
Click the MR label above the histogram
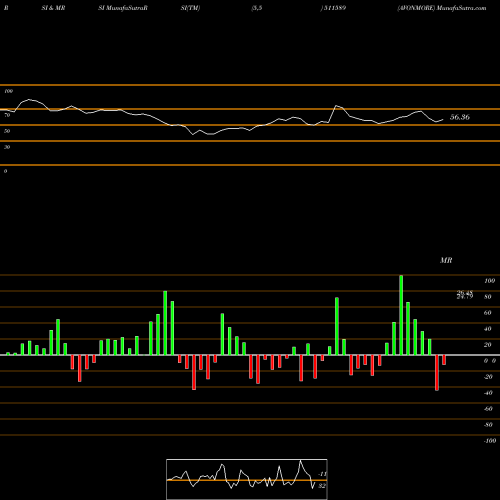(446, 260)
